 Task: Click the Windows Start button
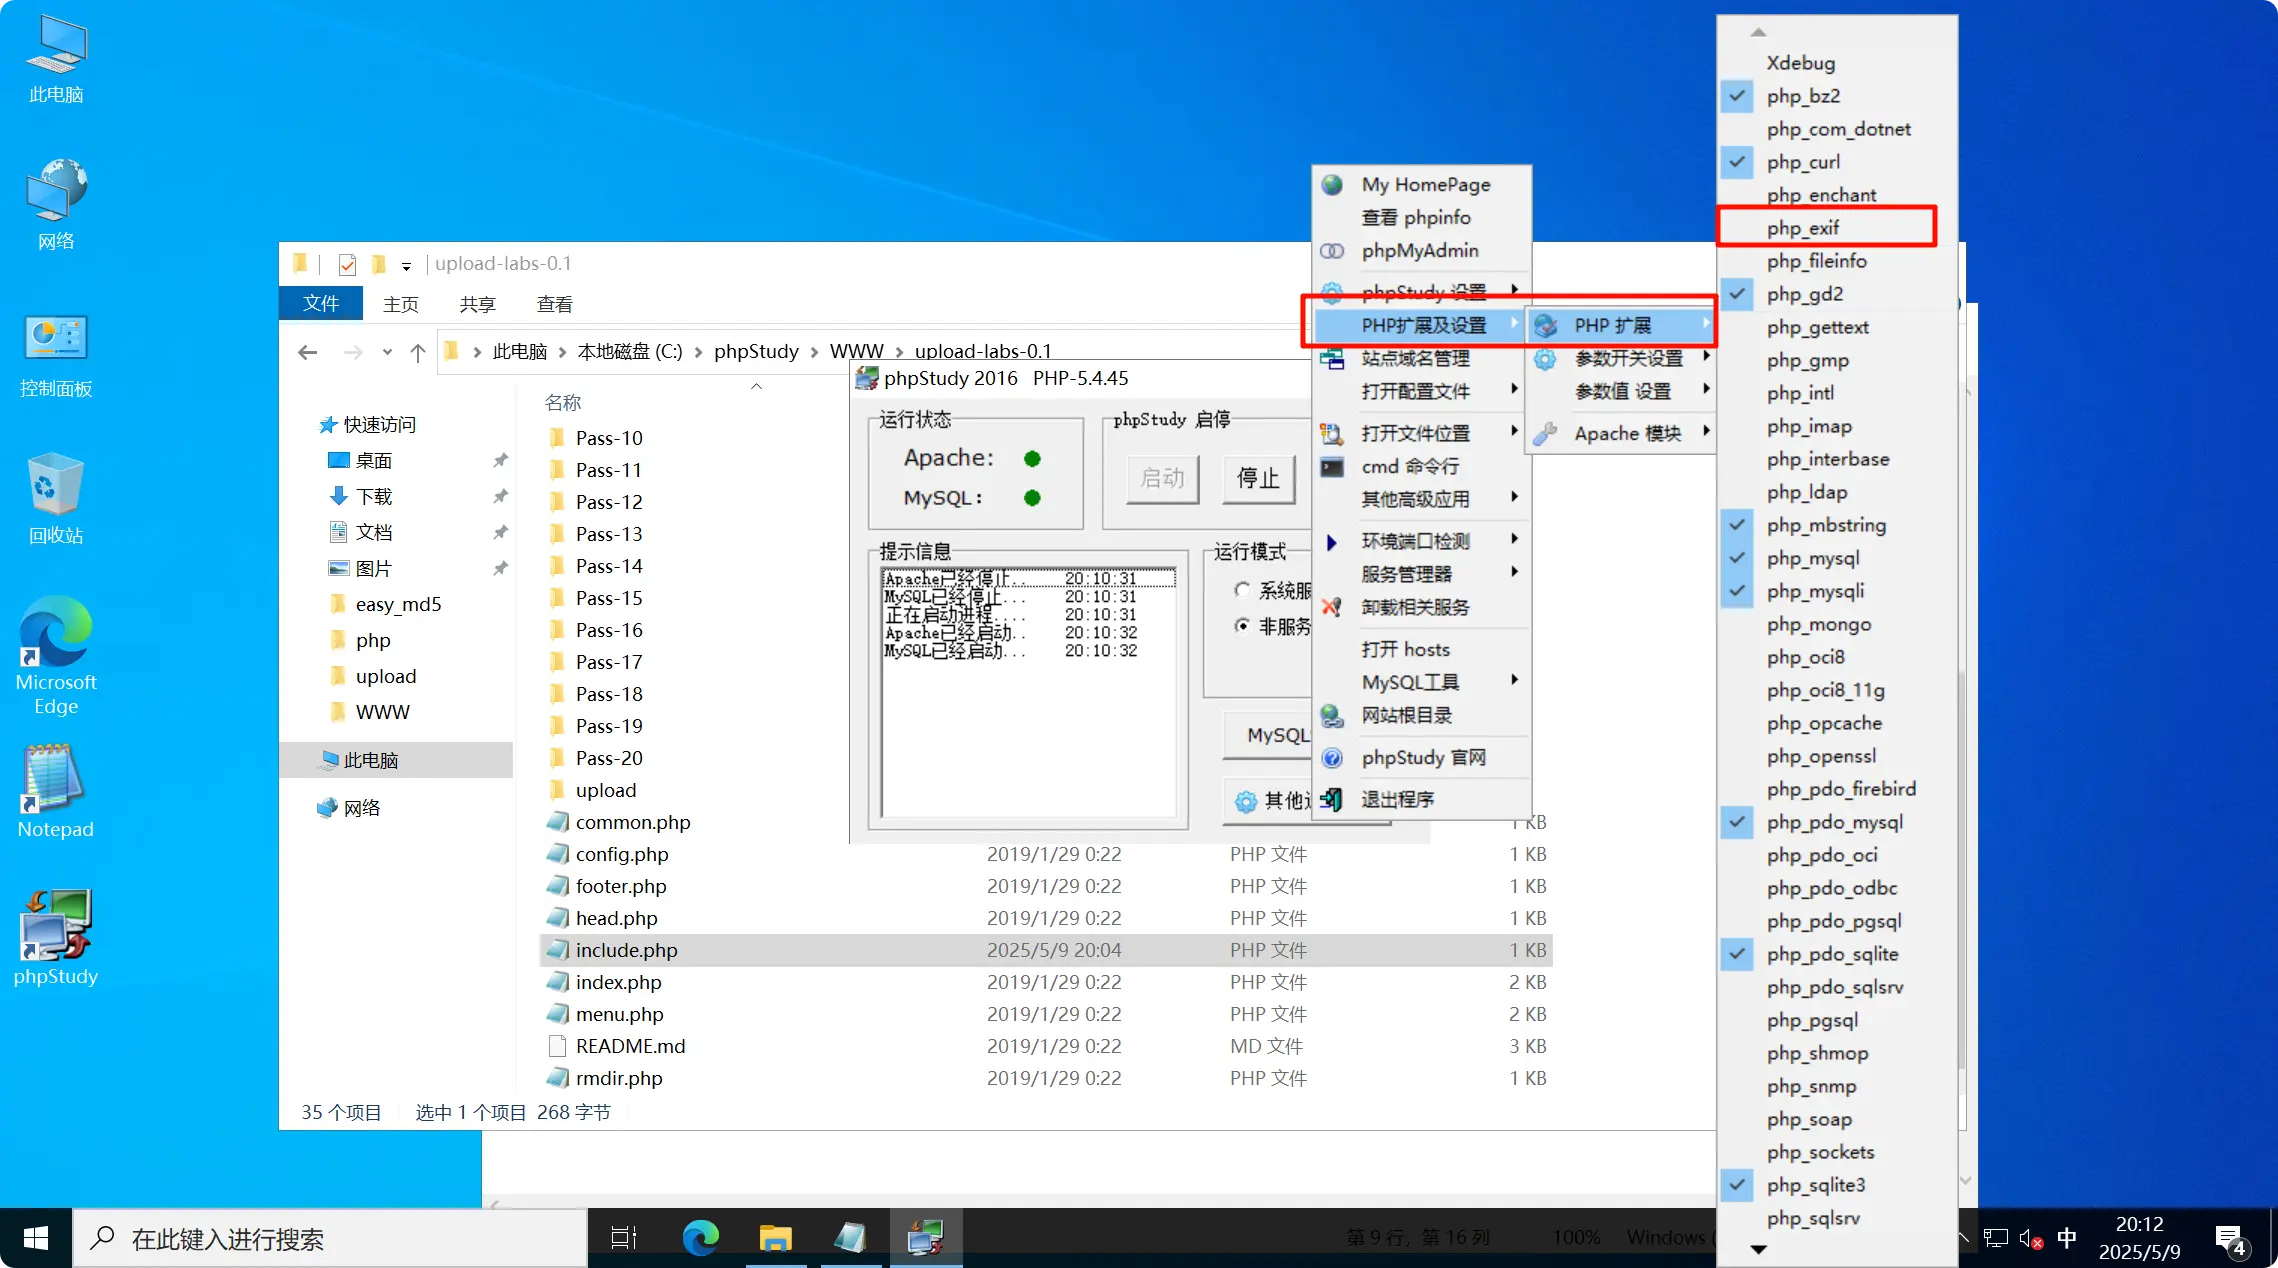point(36,1238)
